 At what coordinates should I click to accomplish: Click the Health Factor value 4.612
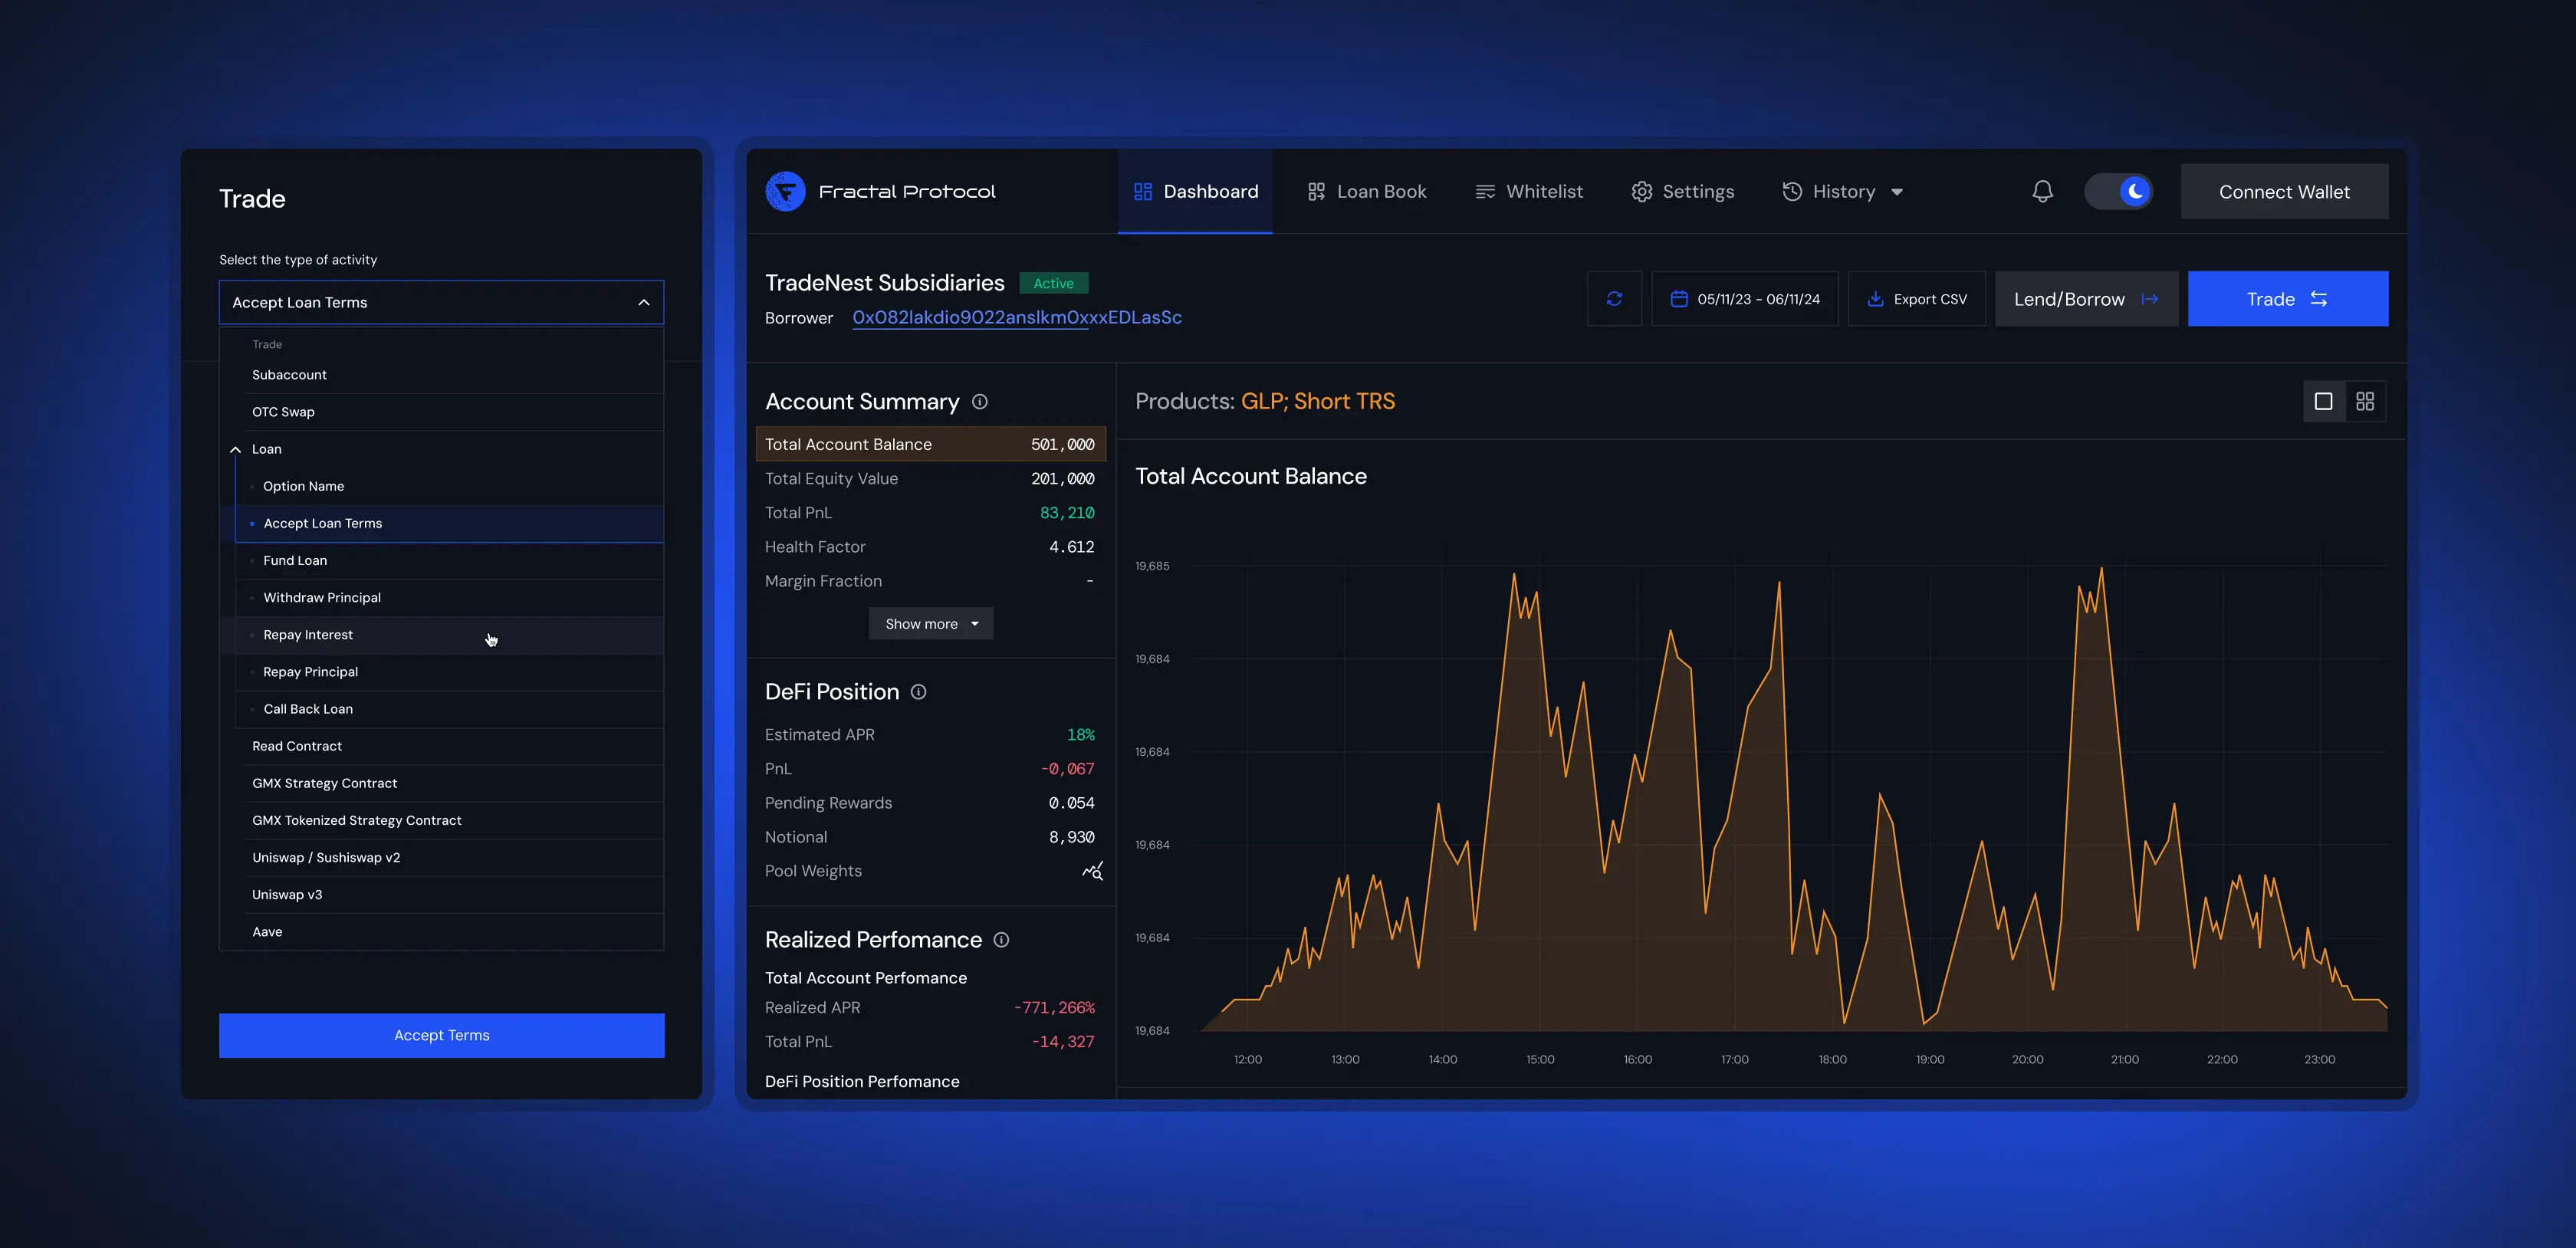[1071, 547]
